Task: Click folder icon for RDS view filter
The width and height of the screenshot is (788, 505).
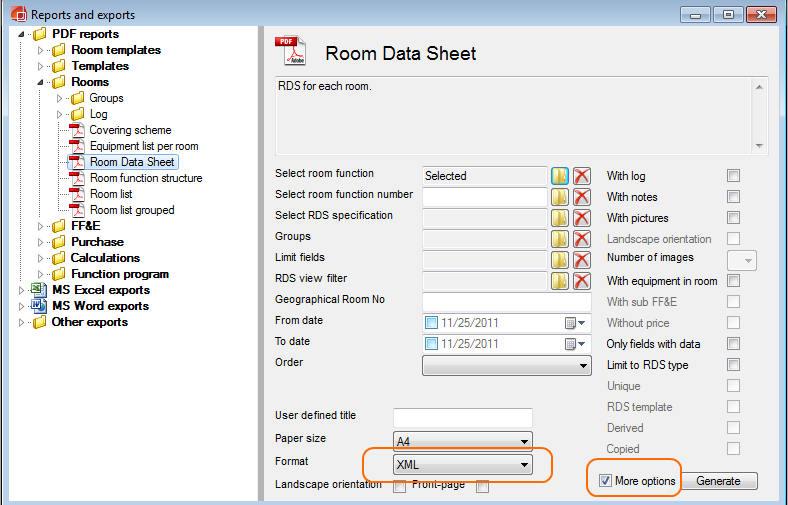Action: tap(560, 280)
